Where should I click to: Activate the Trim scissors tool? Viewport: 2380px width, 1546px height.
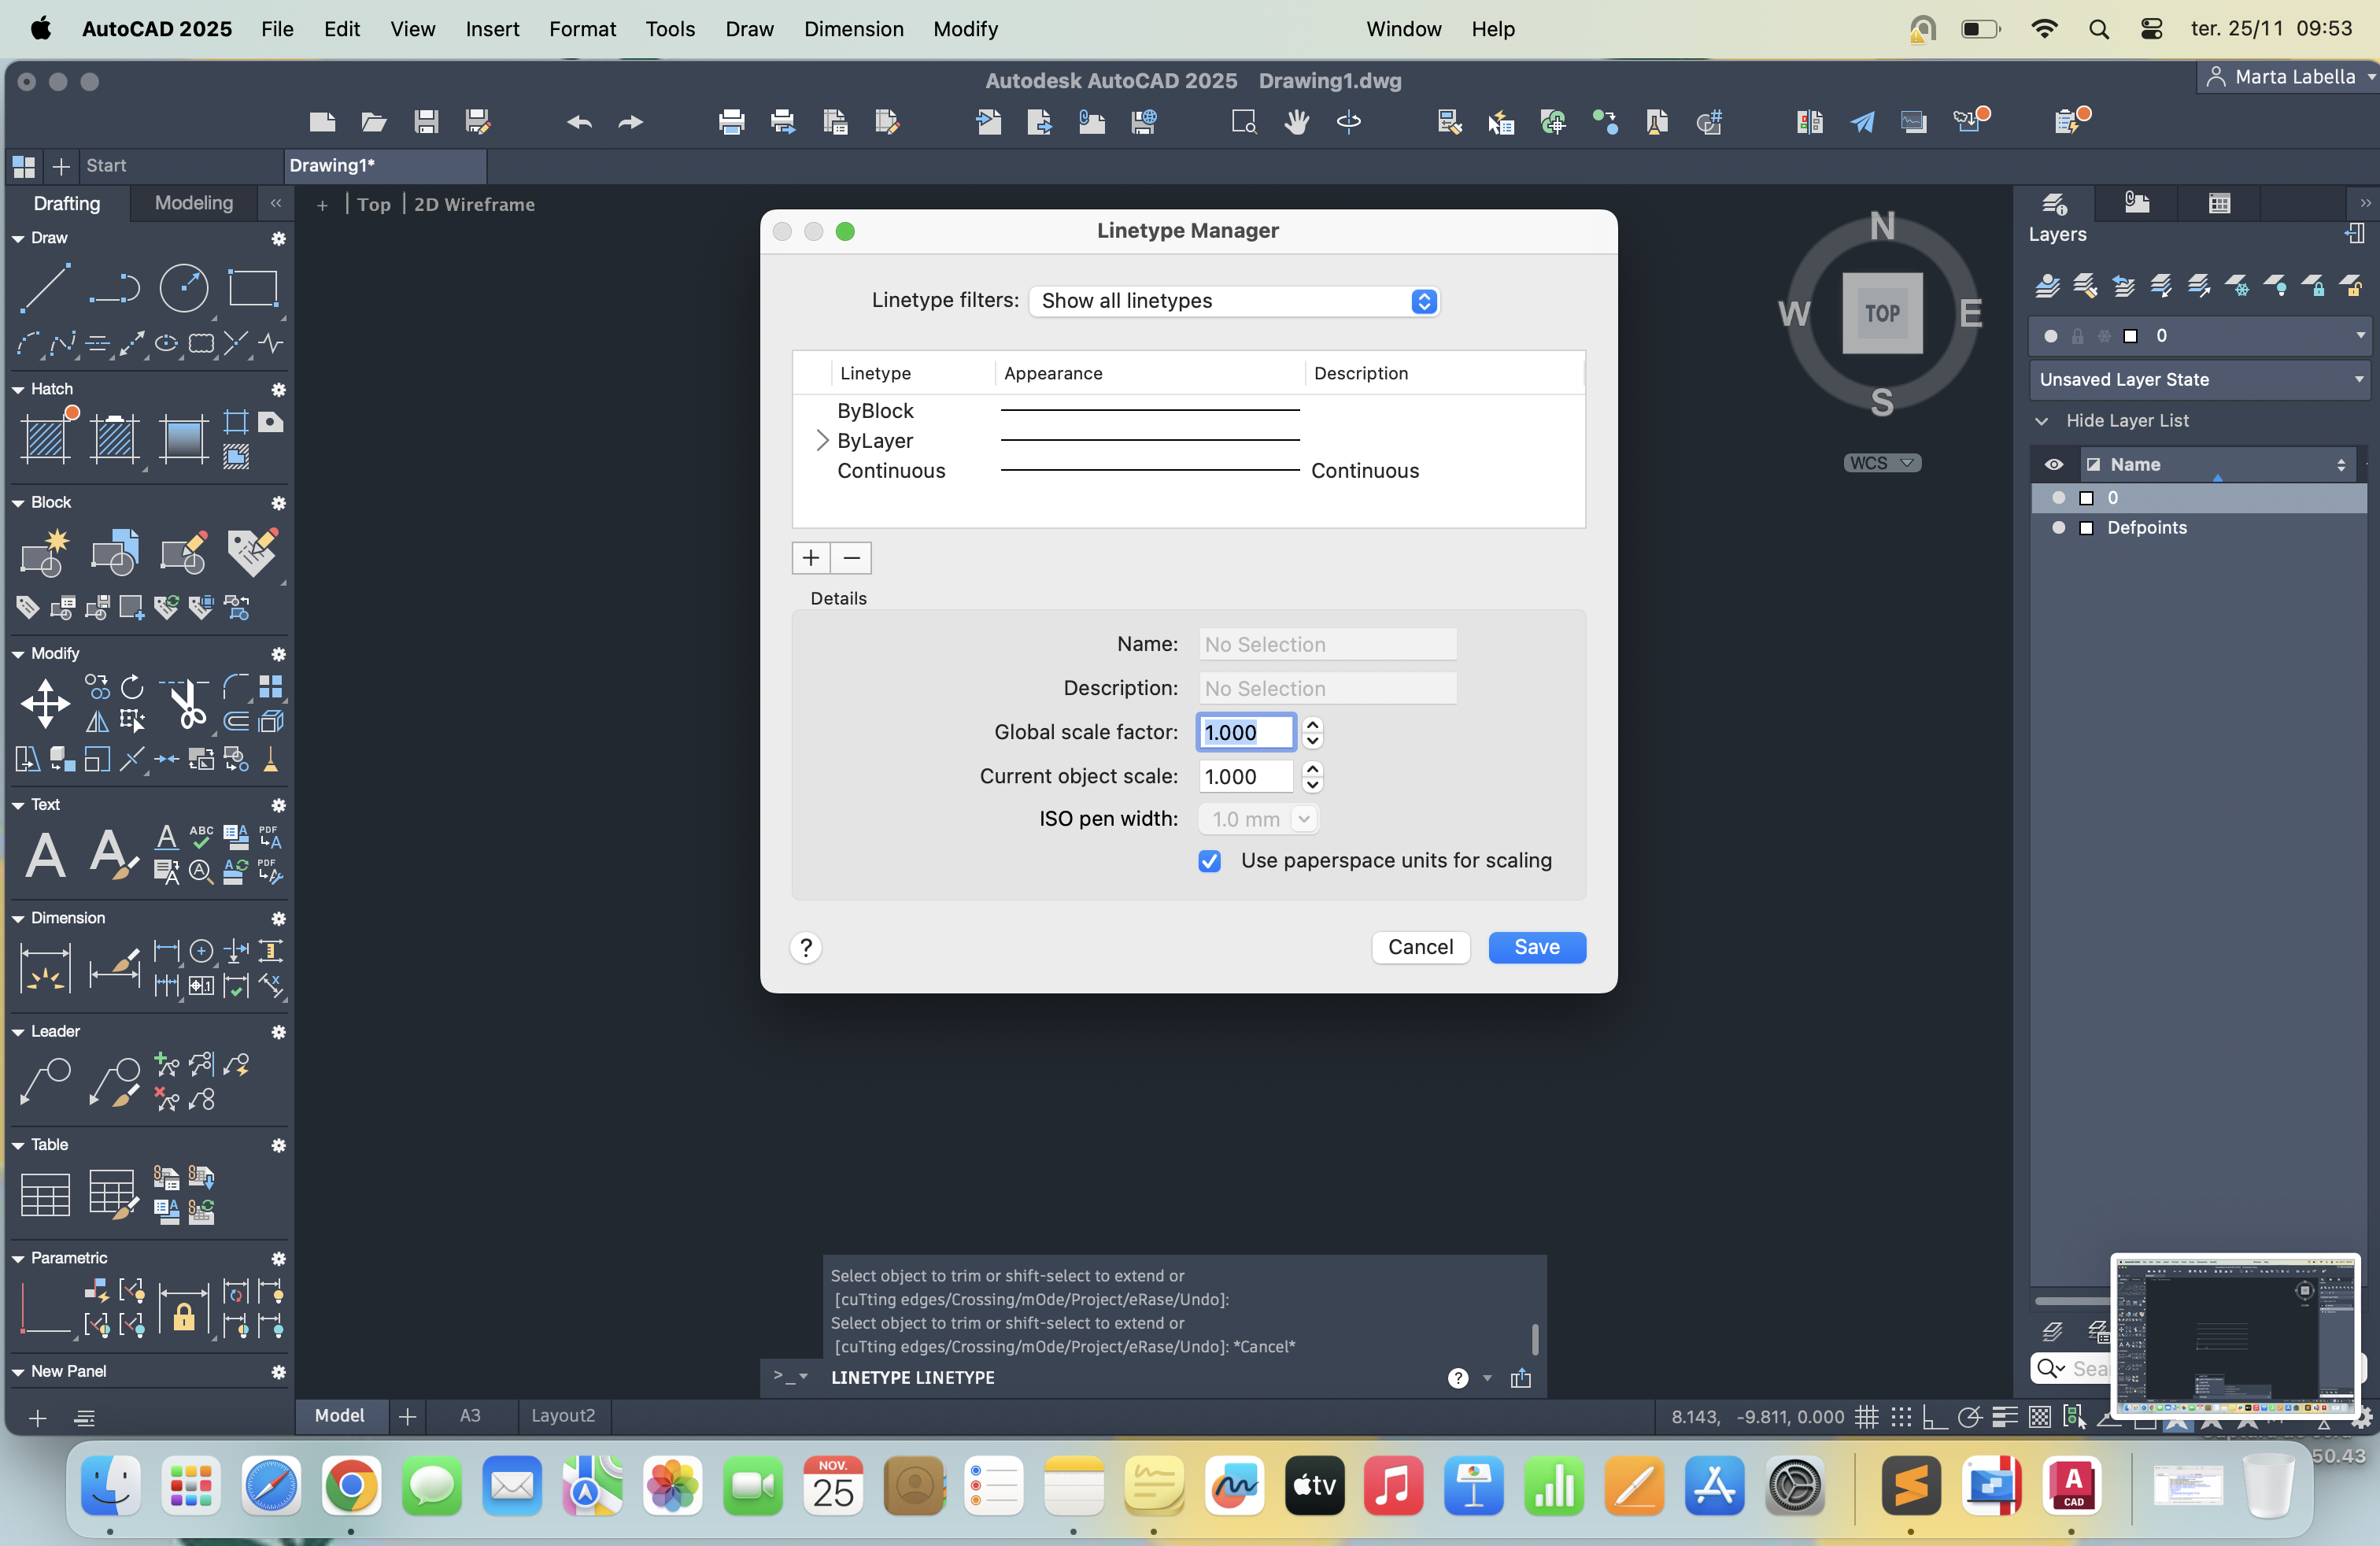pyautogui.click(x=186, y=703)
